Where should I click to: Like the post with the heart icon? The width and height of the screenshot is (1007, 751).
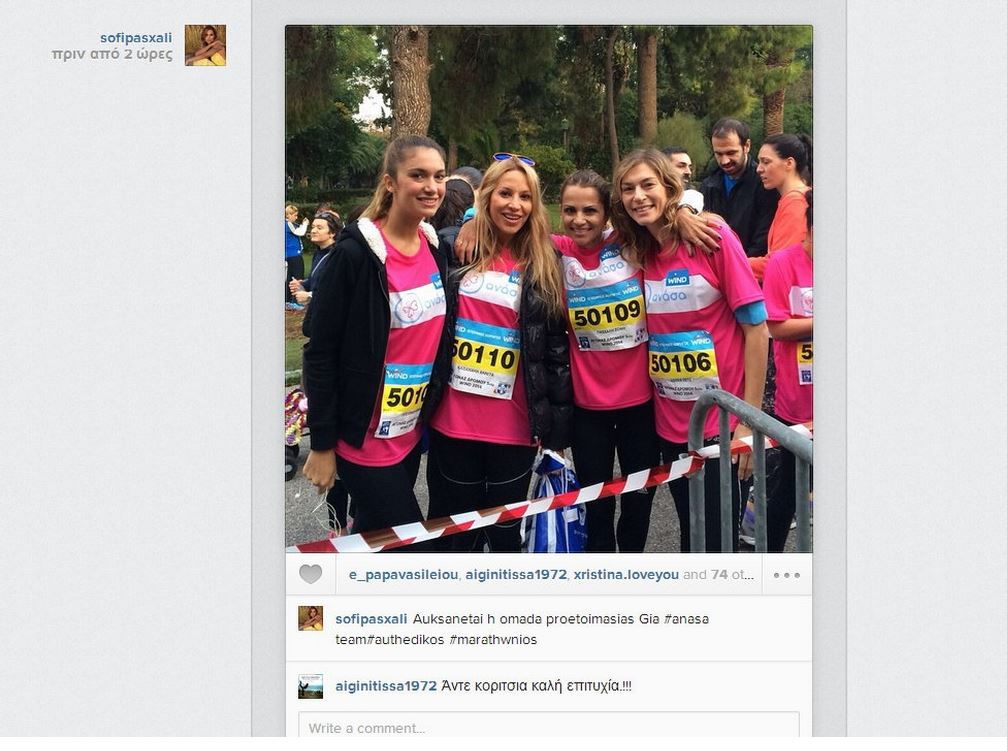click(311, 574)
